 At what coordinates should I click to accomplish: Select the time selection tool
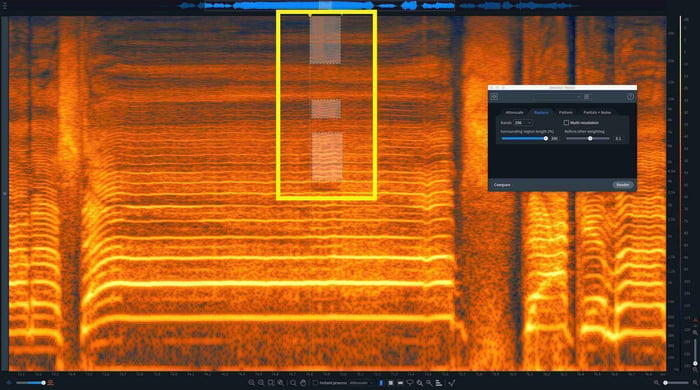(x=381, y=383)
